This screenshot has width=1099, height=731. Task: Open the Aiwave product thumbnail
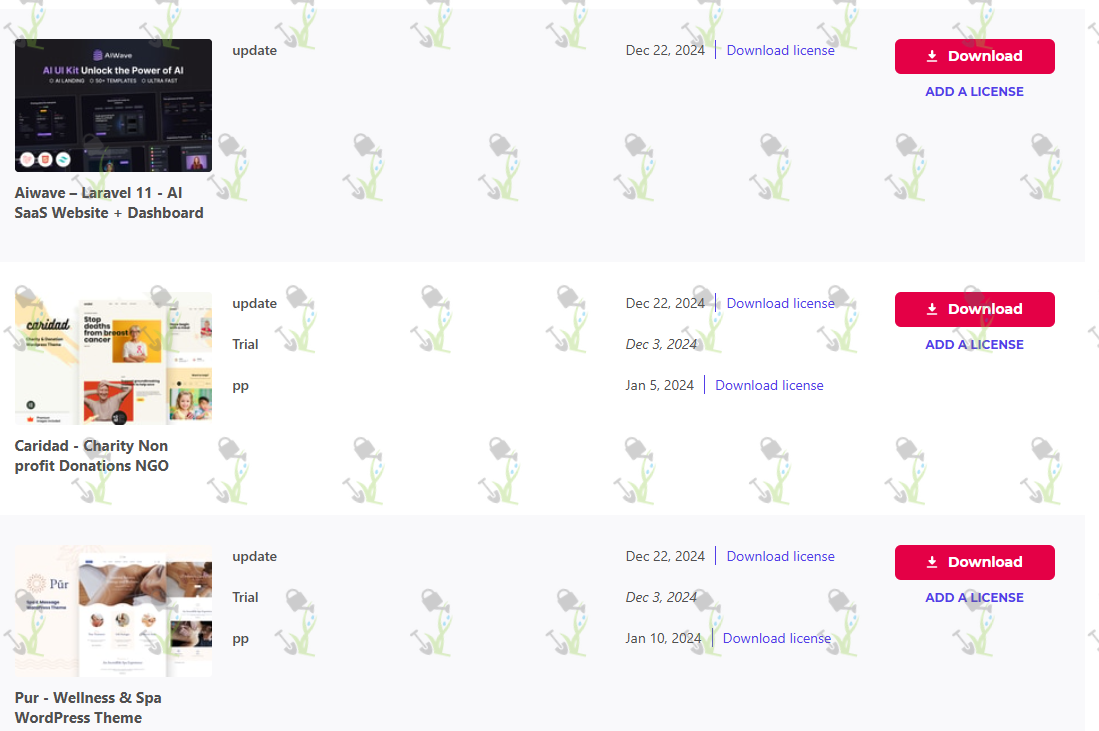114,105
